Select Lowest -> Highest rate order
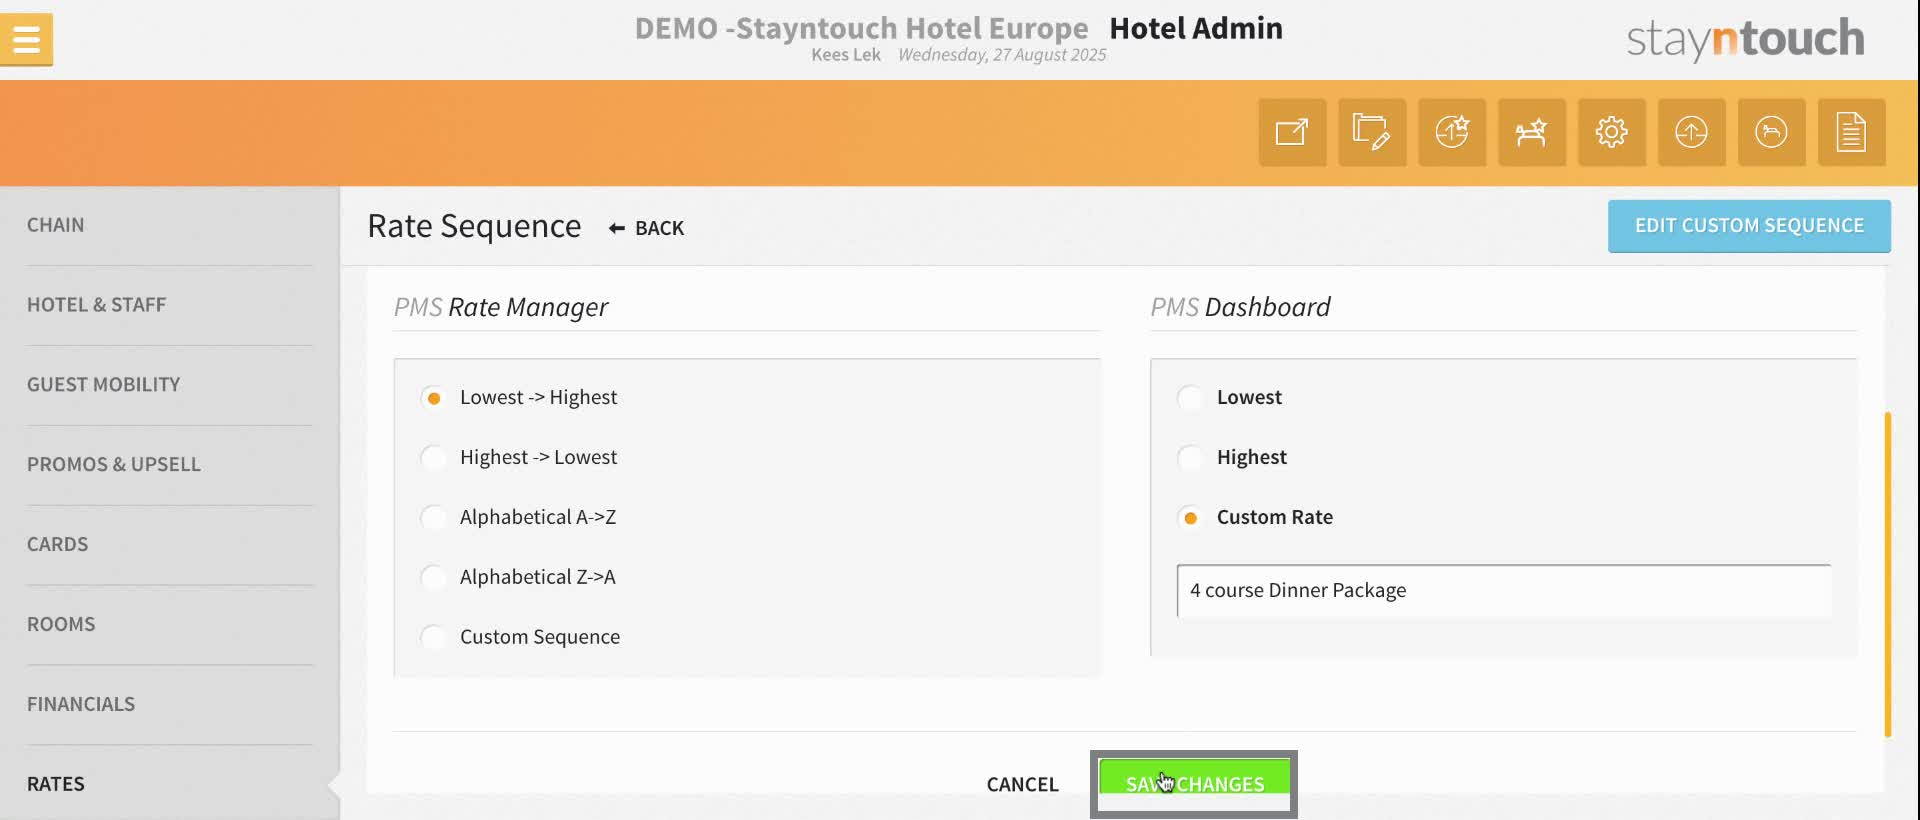1920x820 pixels. coord(433,398)
